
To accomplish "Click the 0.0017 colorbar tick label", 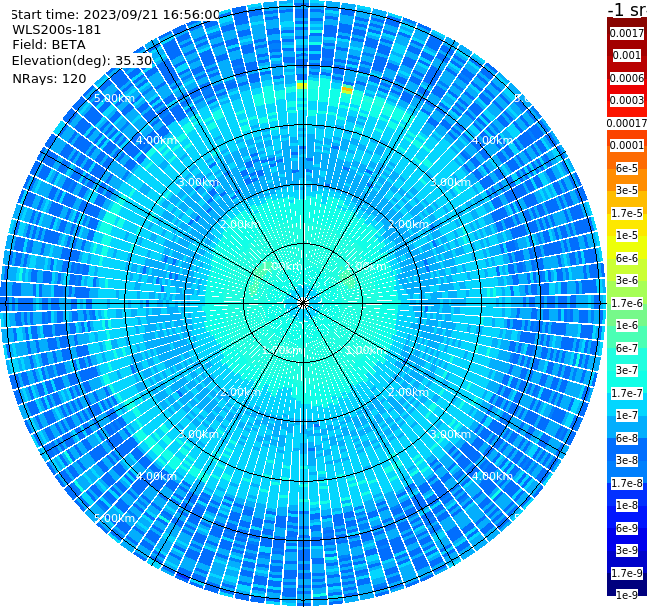I will point(627,33).
